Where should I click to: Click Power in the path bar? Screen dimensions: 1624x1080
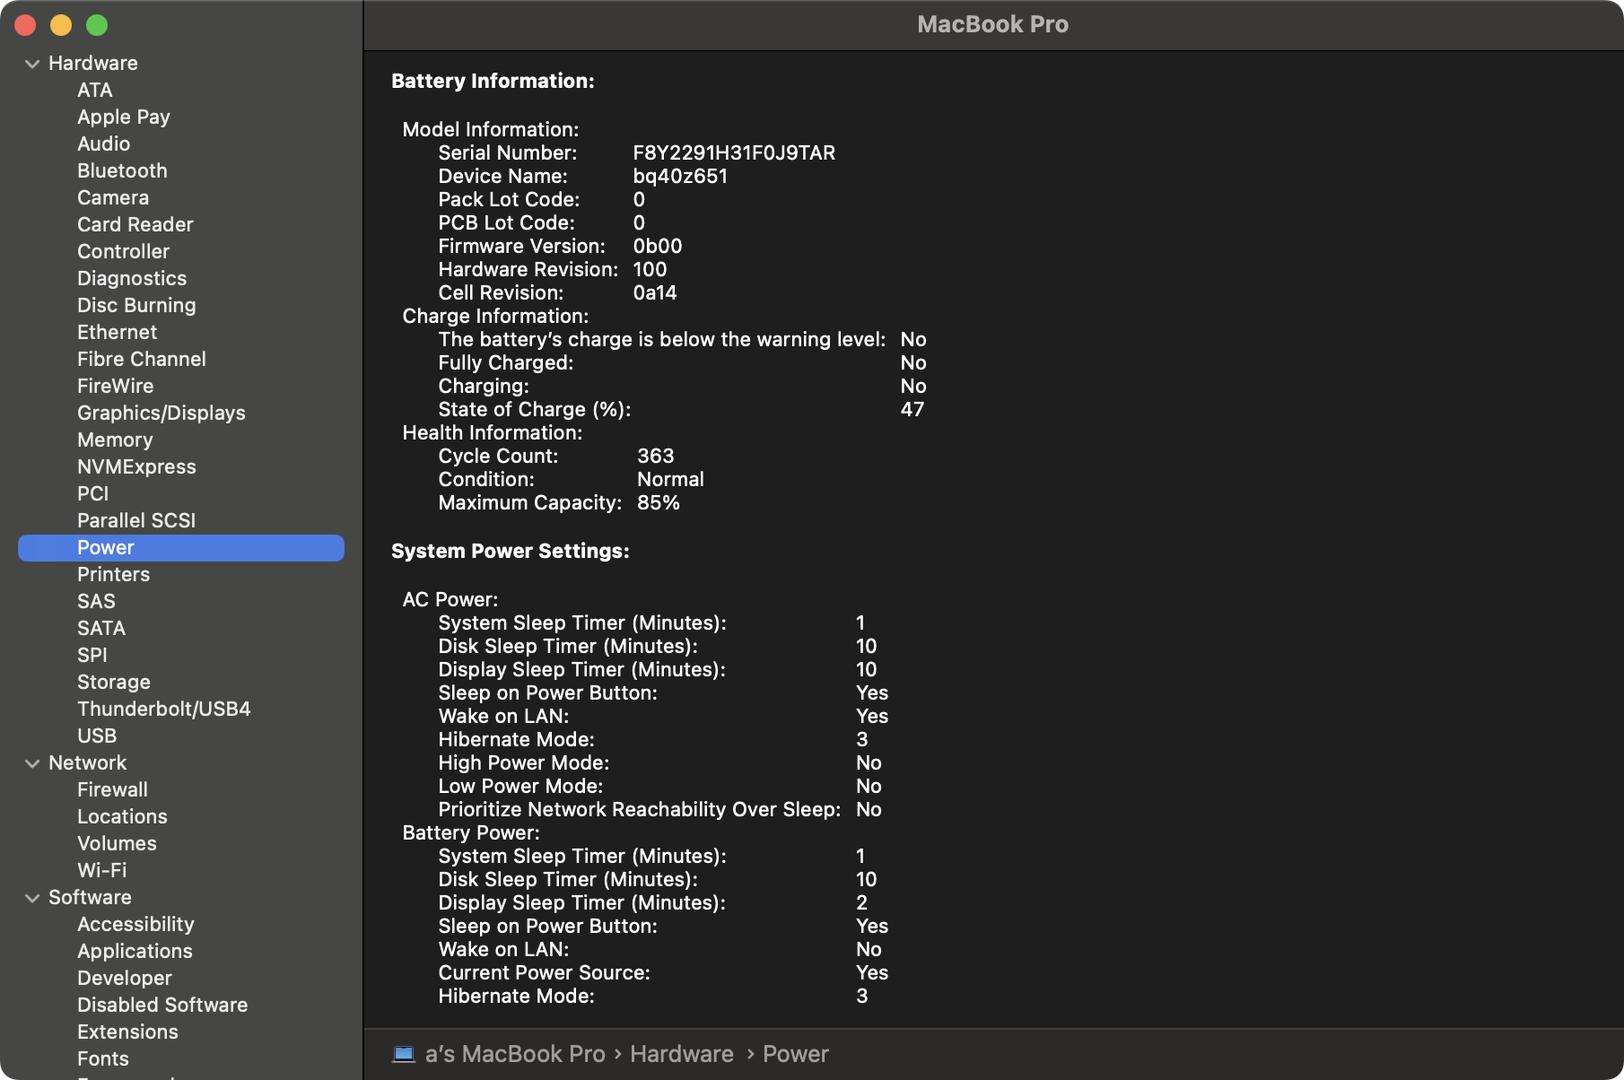[x=795, y=1055]
